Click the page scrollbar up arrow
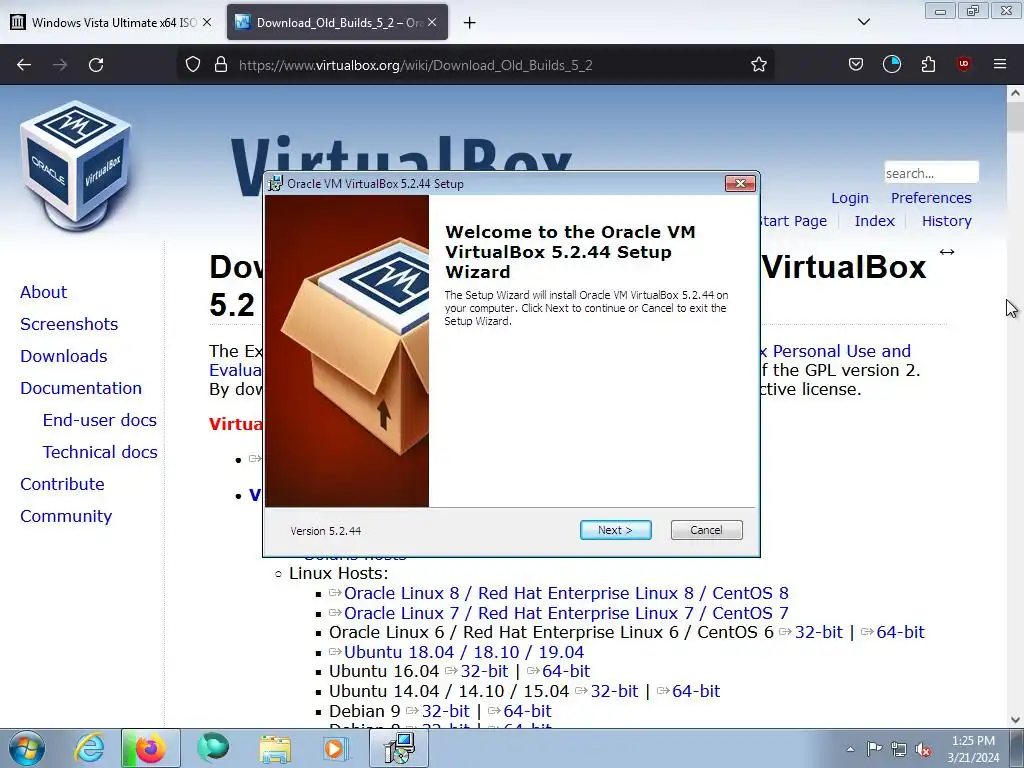The width and height of the screenshot is (1024, 768). [1015, 93]
